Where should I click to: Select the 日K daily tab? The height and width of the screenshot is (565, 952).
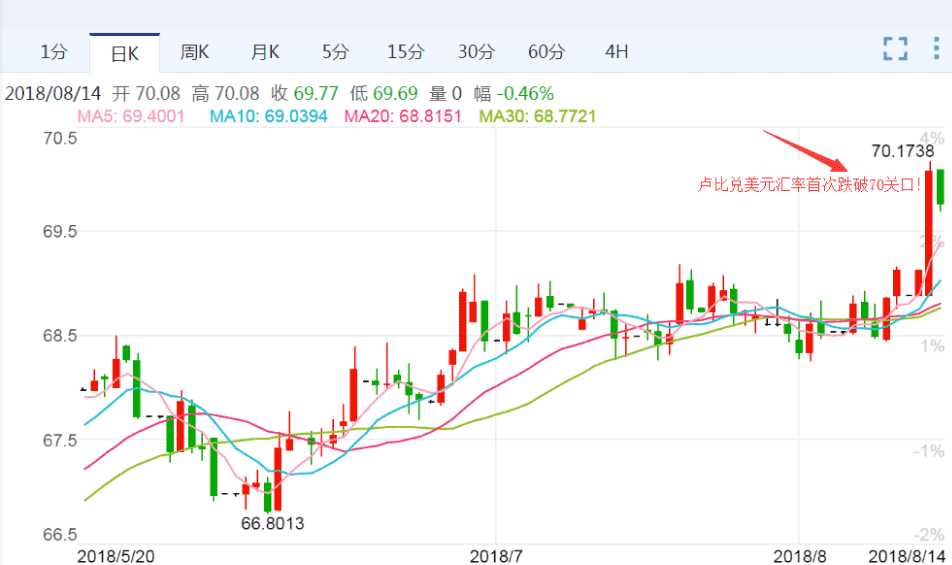coord(124,52)
